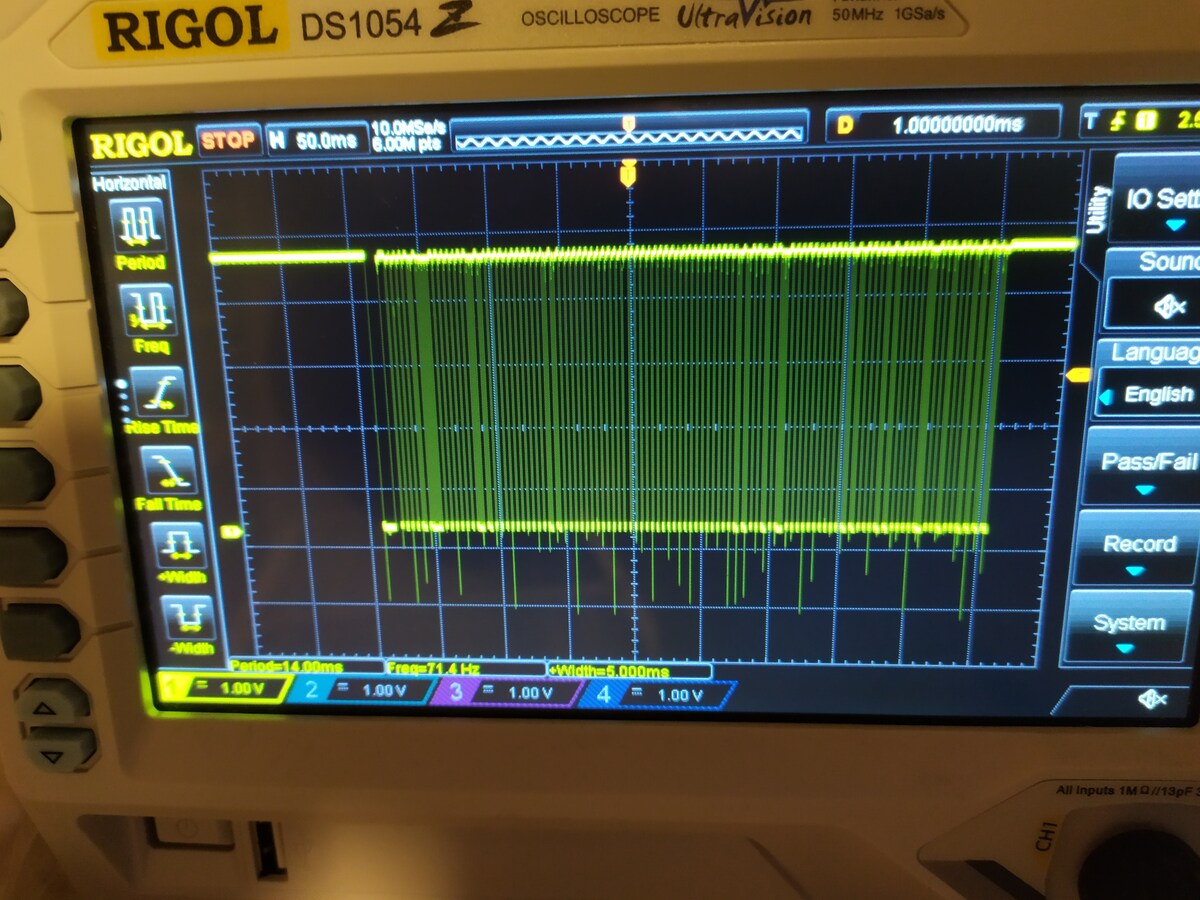This screenshot has height=900, width=1200.
Task: Click the D 1.00000000ms delay readout
Action: (x=943, y=124)
